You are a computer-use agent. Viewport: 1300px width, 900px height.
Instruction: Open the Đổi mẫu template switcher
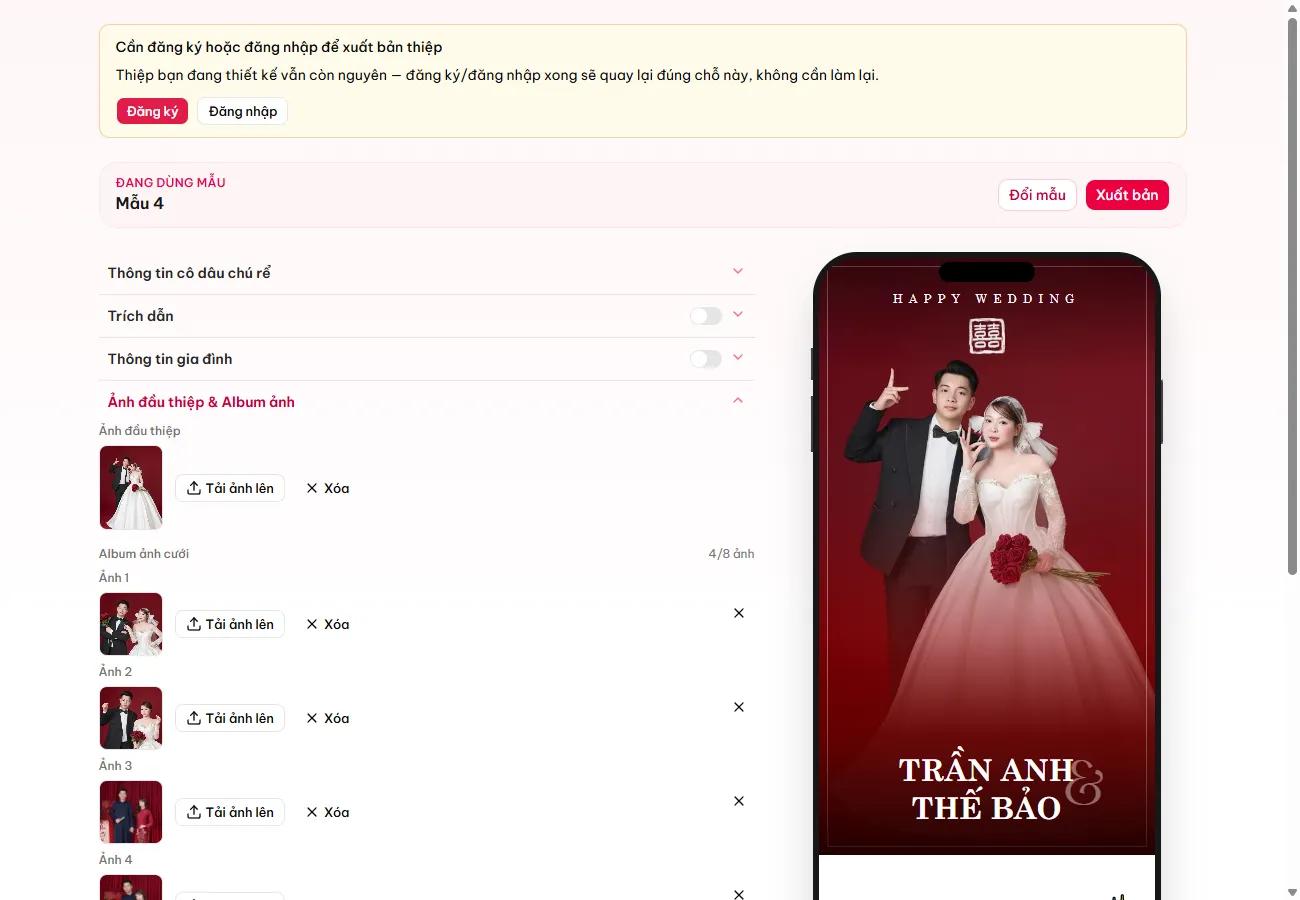(x=1038, y=195)
